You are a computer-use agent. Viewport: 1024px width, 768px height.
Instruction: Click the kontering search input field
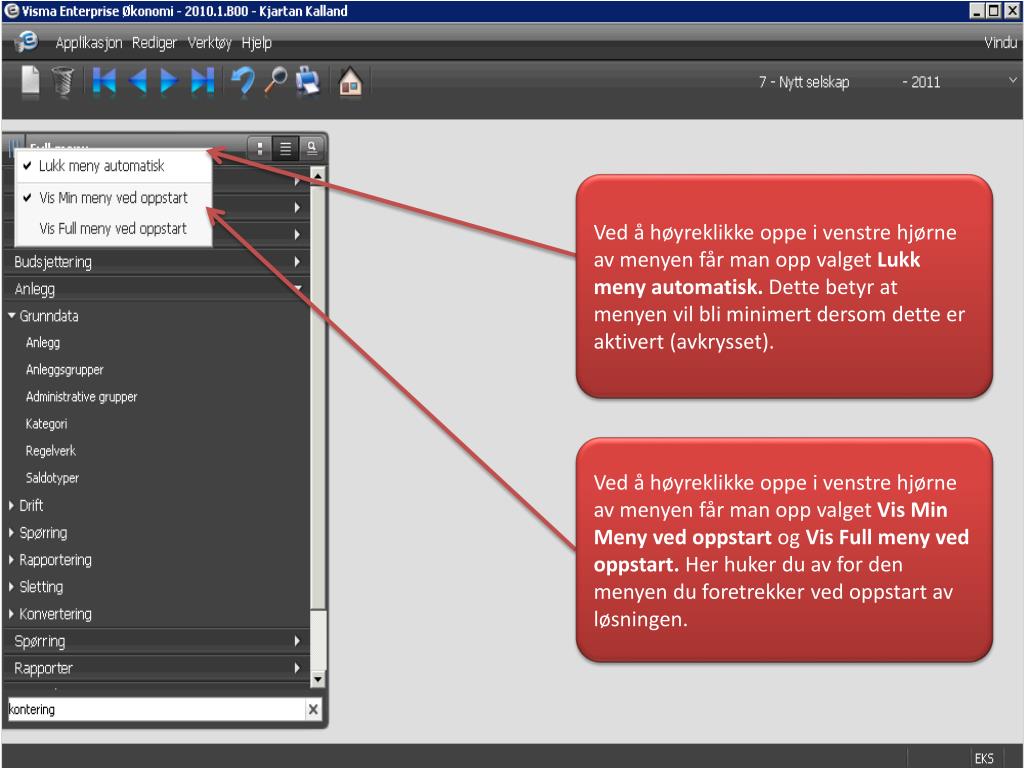tap(157, 709)
